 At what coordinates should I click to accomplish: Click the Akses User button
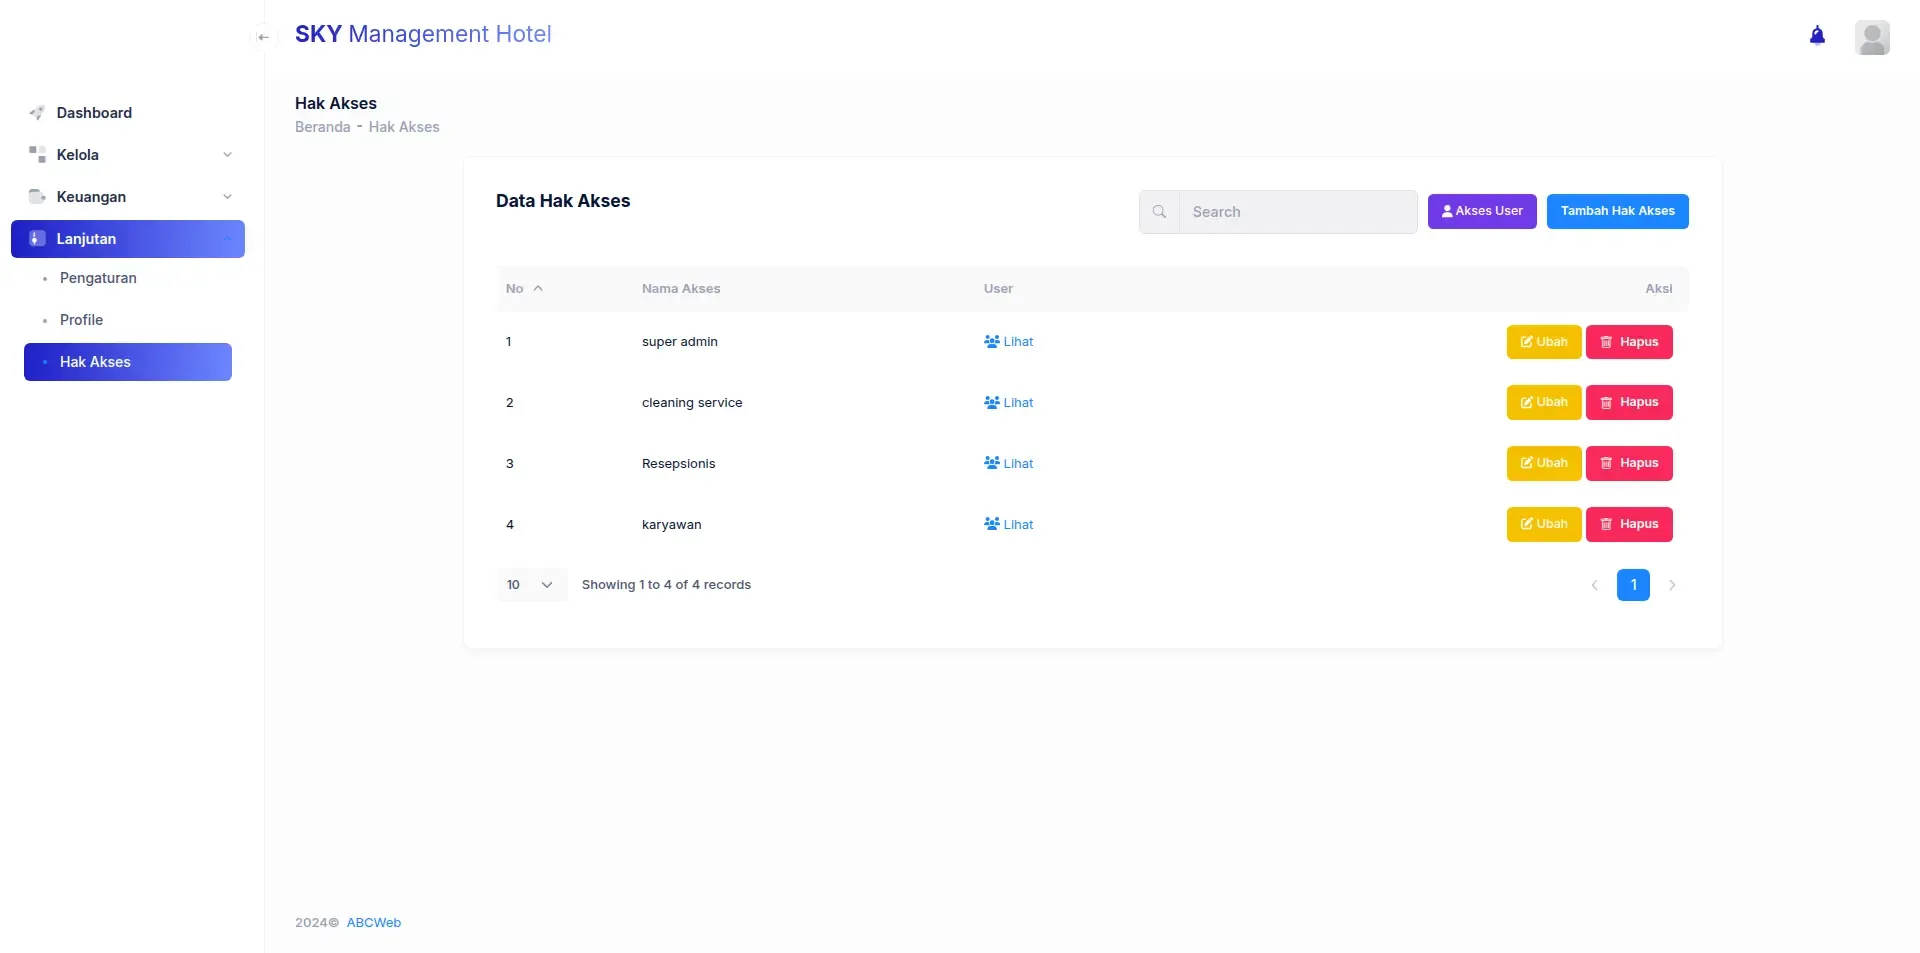(1482, 211)
